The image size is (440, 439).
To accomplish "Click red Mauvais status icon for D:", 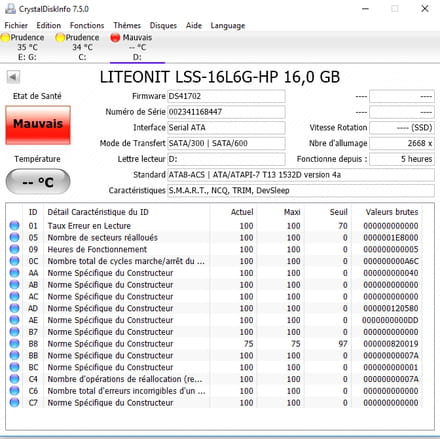I will pyautogui.click(x=115, y=38).
